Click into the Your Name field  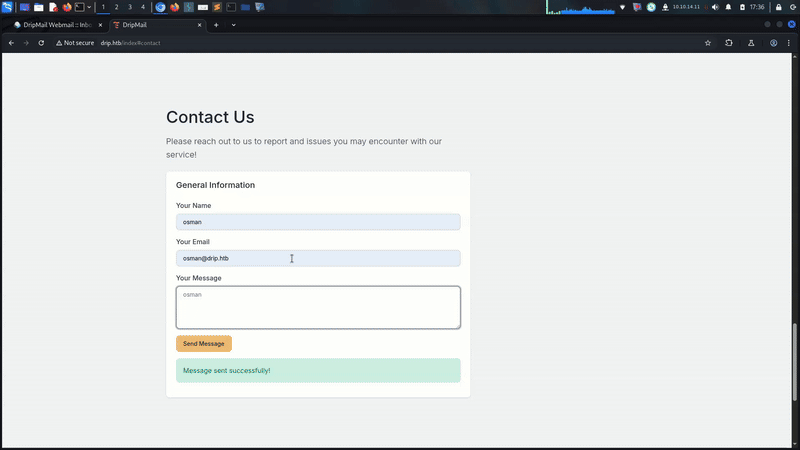(318, 222)
